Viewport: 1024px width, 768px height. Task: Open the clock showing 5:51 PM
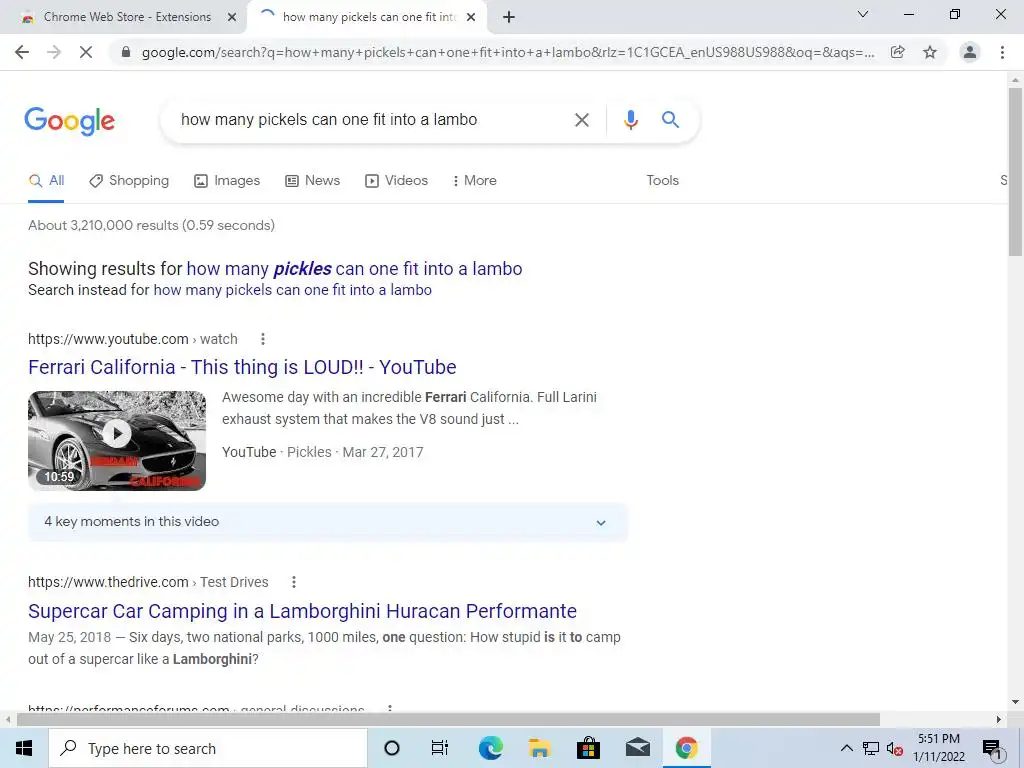pos(938,748)
